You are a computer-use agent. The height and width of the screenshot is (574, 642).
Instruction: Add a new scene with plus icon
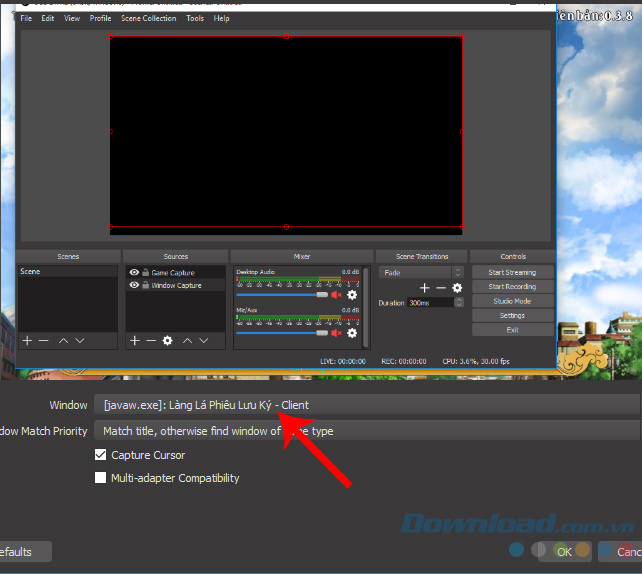tap(27, 341)
